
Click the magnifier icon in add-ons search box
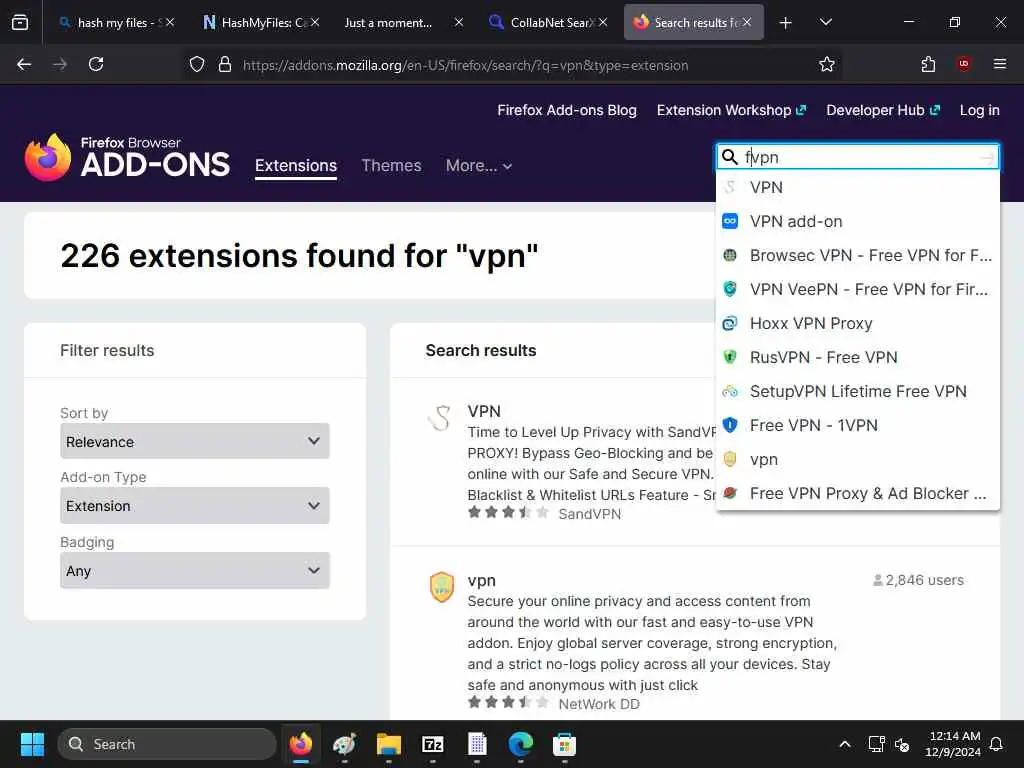click(x=729, y=157)
